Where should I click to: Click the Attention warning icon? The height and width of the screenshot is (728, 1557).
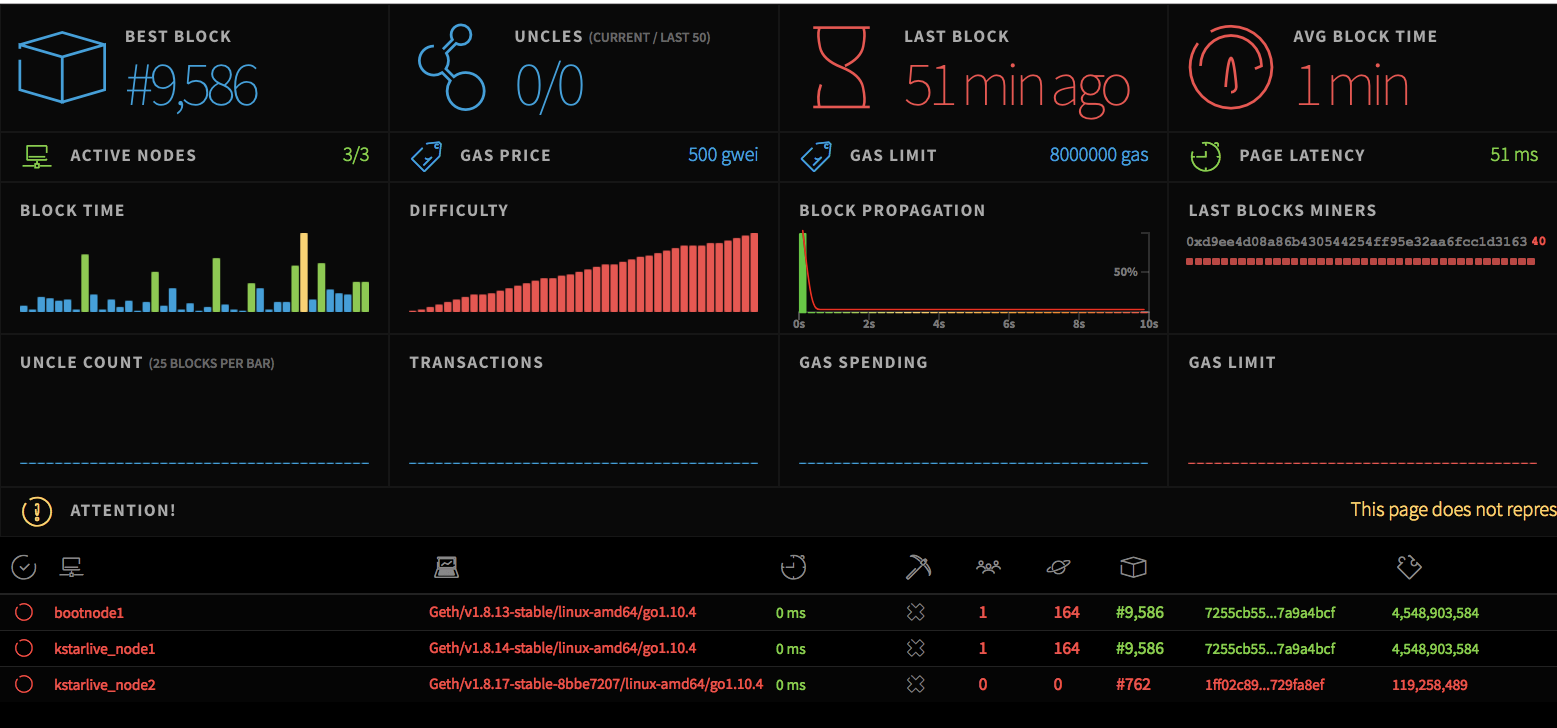coord(37,511)
